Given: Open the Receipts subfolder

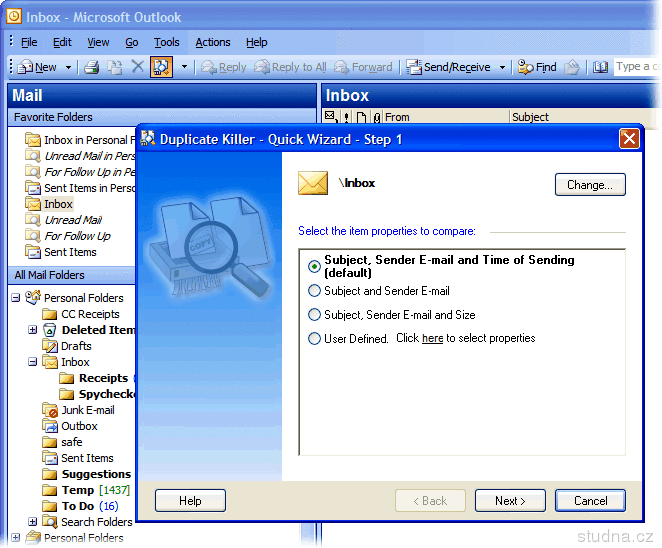Looking at the screenshot, I should (x=94, y=378).
